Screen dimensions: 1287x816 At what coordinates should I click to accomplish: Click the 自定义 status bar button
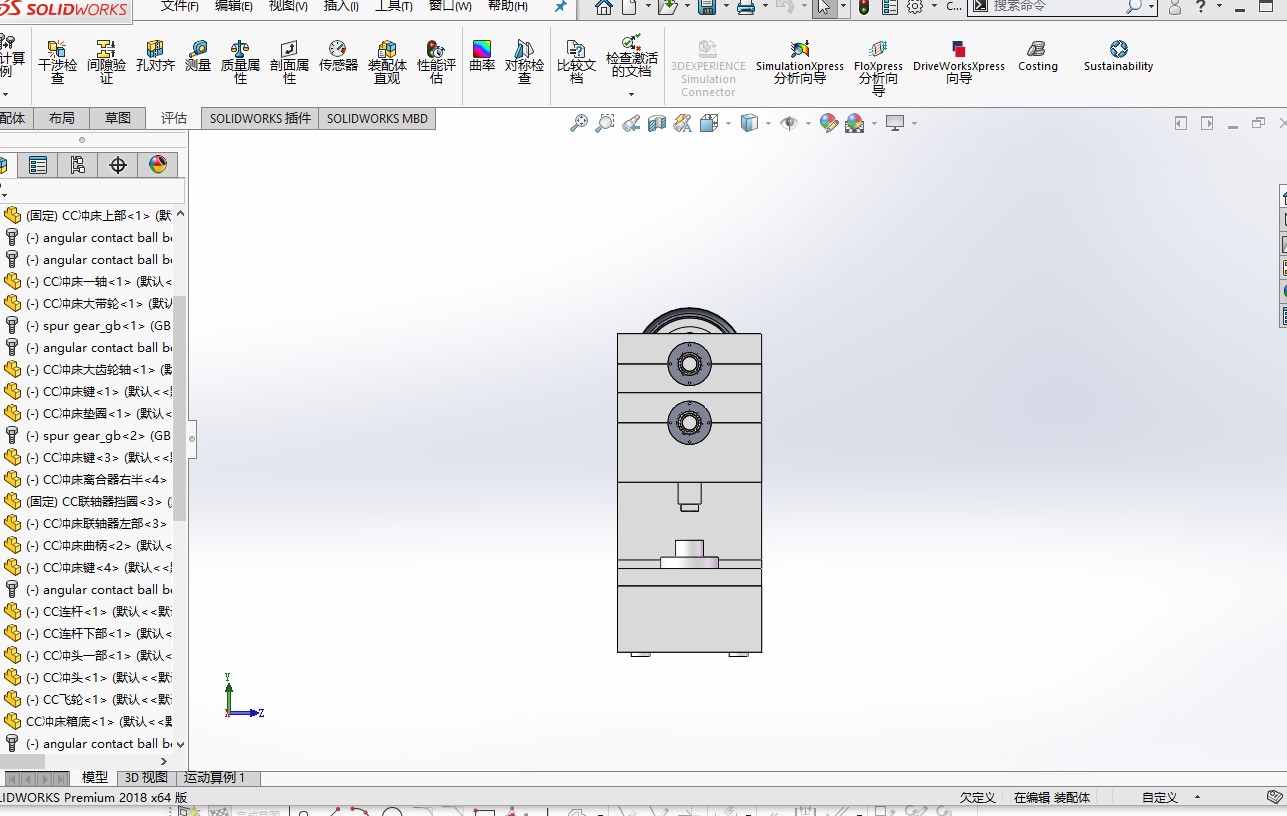click(1160, 797)
